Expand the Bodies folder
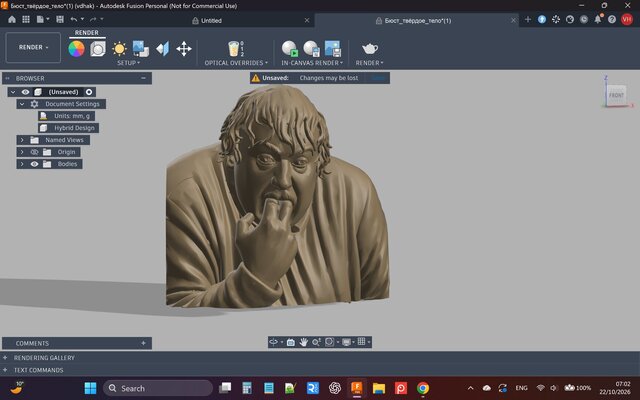The width and height of the screenshot is (640, 400). point(22,164)
